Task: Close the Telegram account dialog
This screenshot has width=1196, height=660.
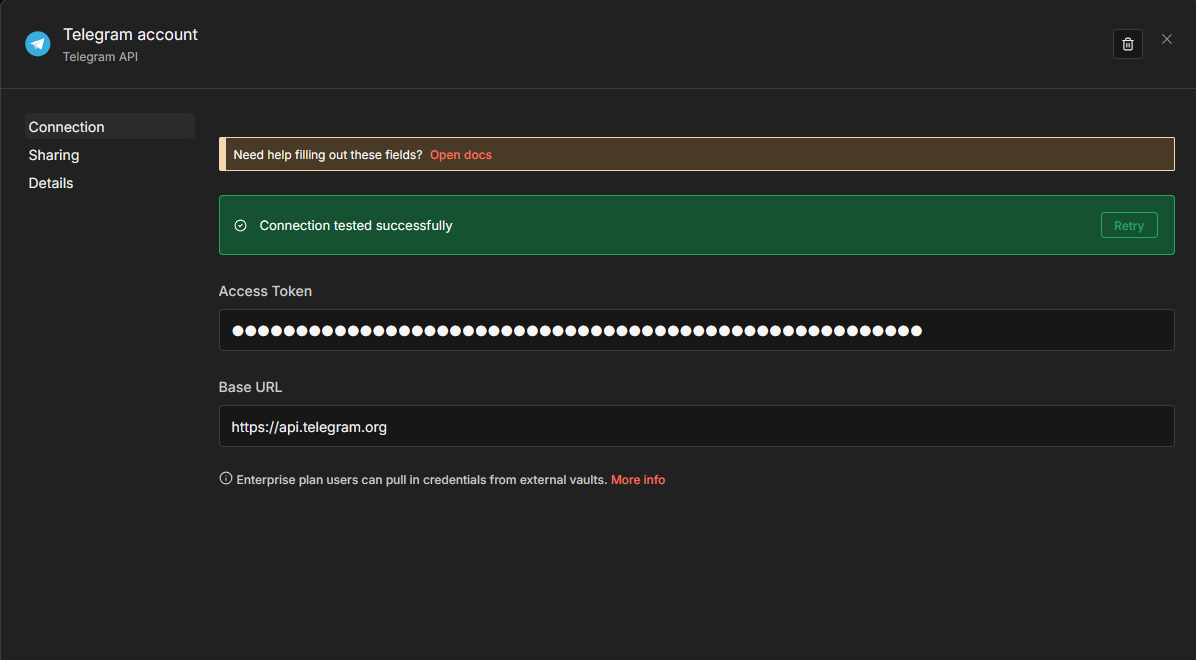Action: point(1166,40)
